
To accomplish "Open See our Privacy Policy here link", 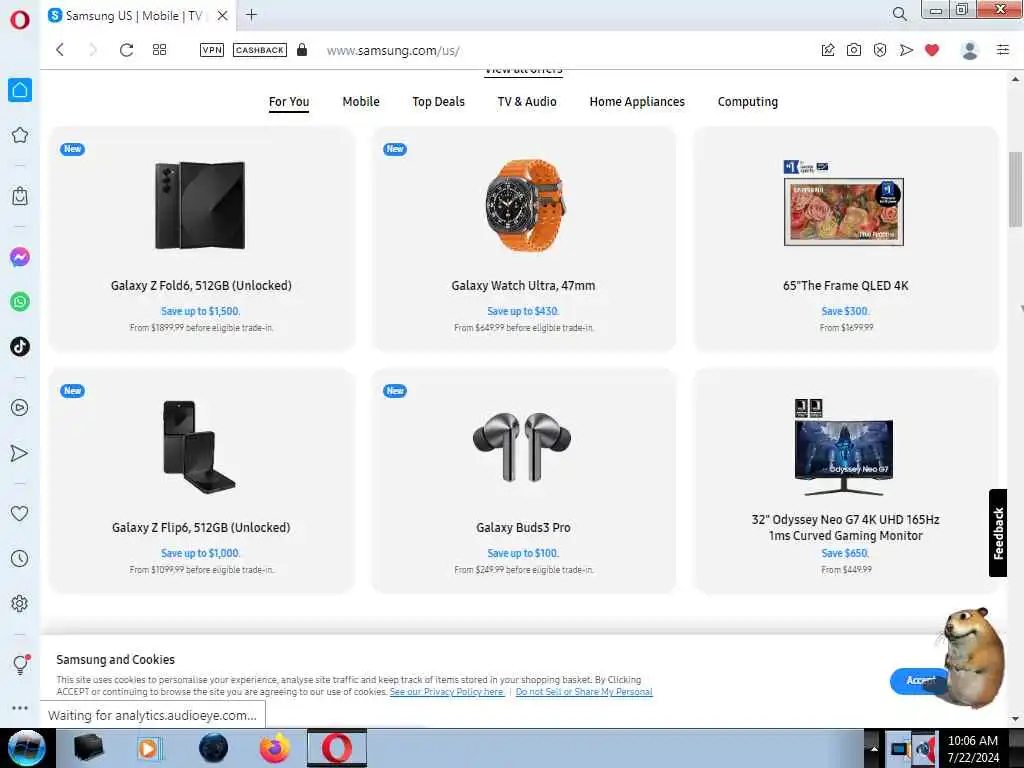I will click(447, 692).
